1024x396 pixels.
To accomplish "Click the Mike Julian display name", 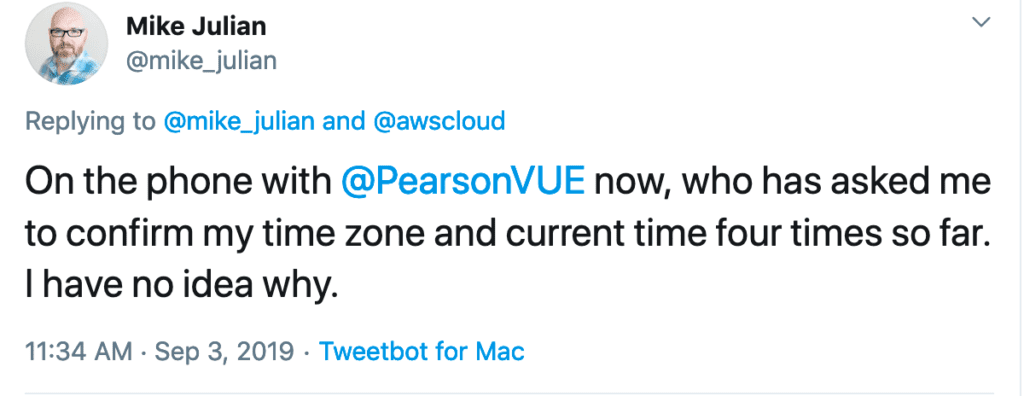I will tap(196, 27).
